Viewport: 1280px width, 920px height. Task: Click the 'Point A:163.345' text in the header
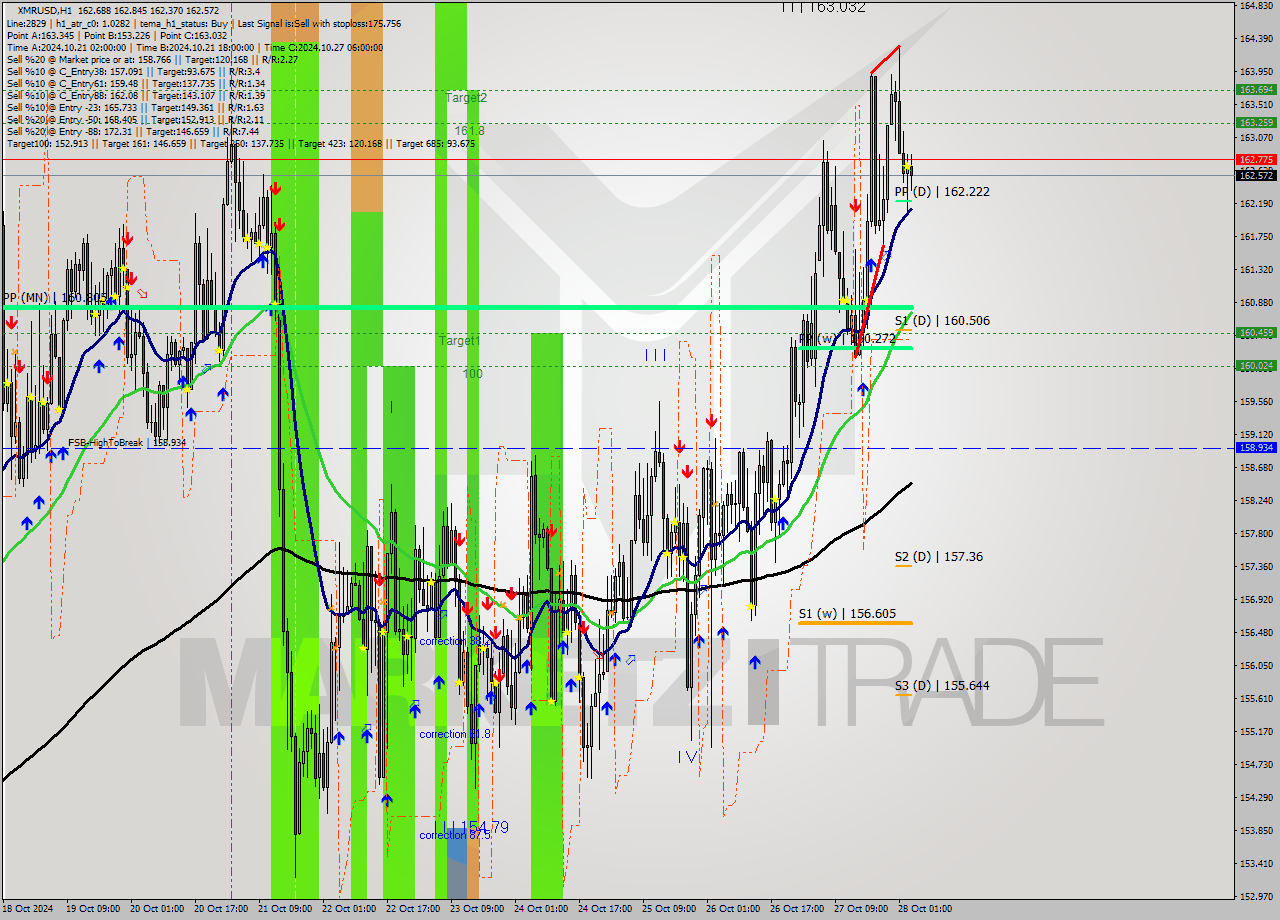[39, 35]
